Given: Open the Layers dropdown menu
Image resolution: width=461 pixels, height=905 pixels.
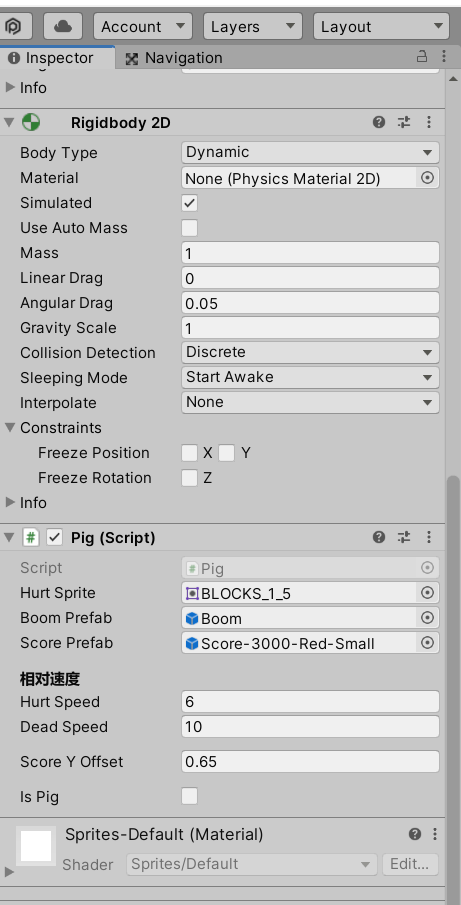Looking at the screenshot, I should pos(253,27).
